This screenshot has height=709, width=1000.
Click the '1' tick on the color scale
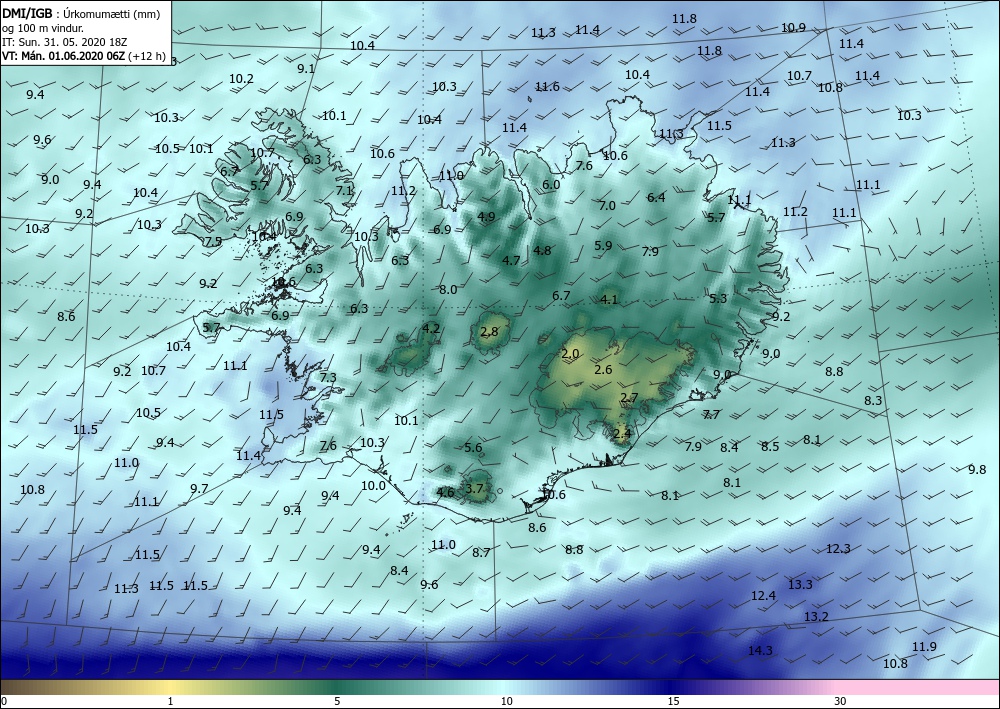170,701
